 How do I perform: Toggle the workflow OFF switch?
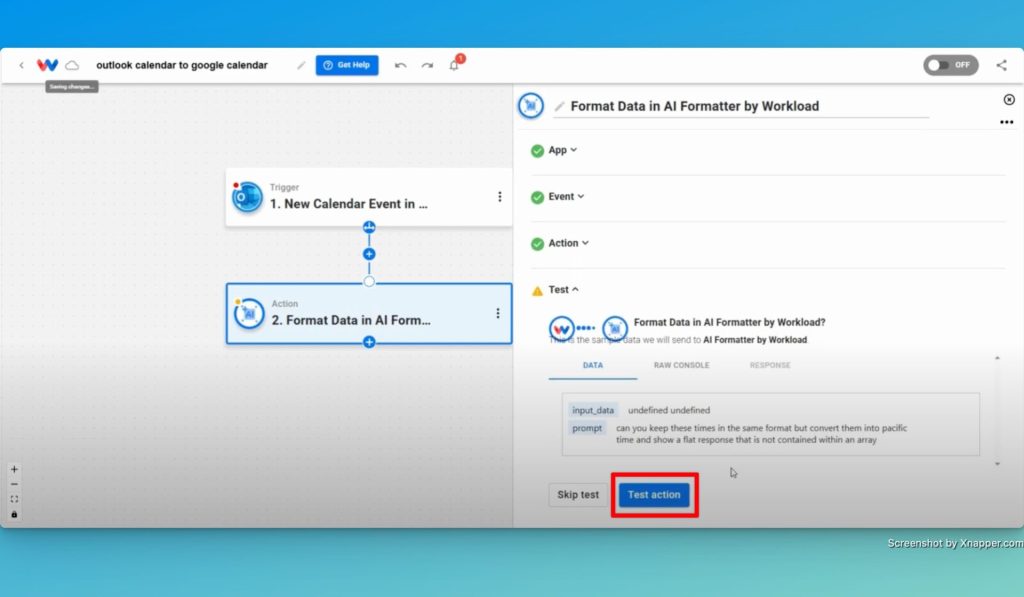click(x=950, y=65)
